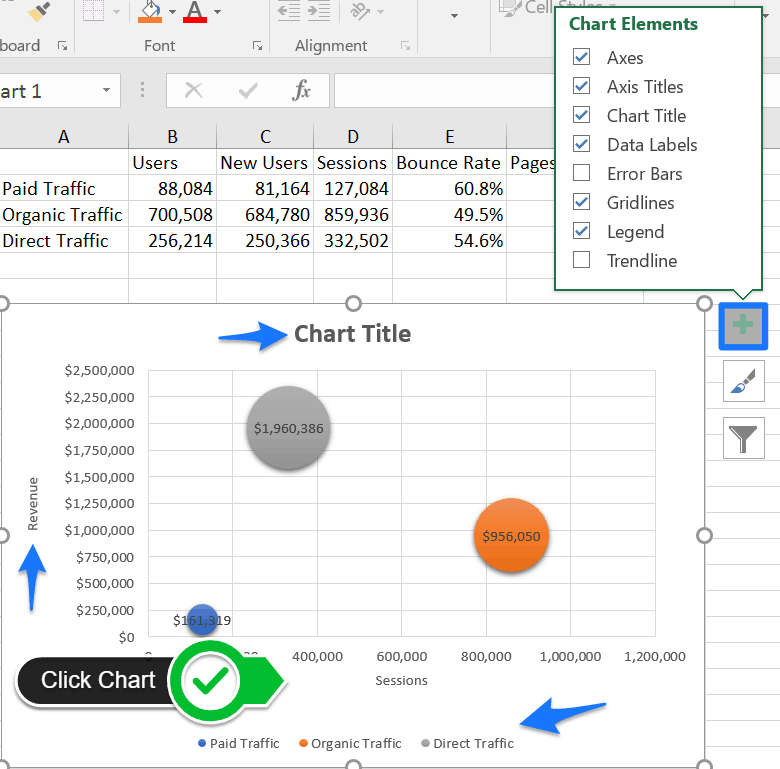Click Paid Traffic legend entry
The width and height of the screenshot is (780, 769).
click(x=239, y=743)
